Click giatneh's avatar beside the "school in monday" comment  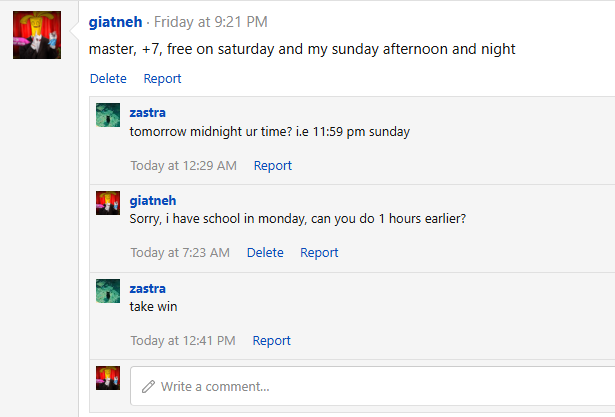(108, 203)
